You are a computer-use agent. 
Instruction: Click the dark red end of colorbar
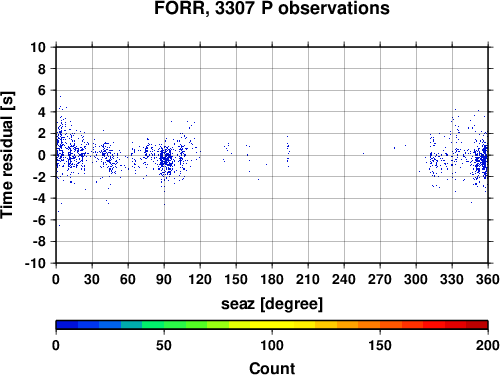coord(477,325)
